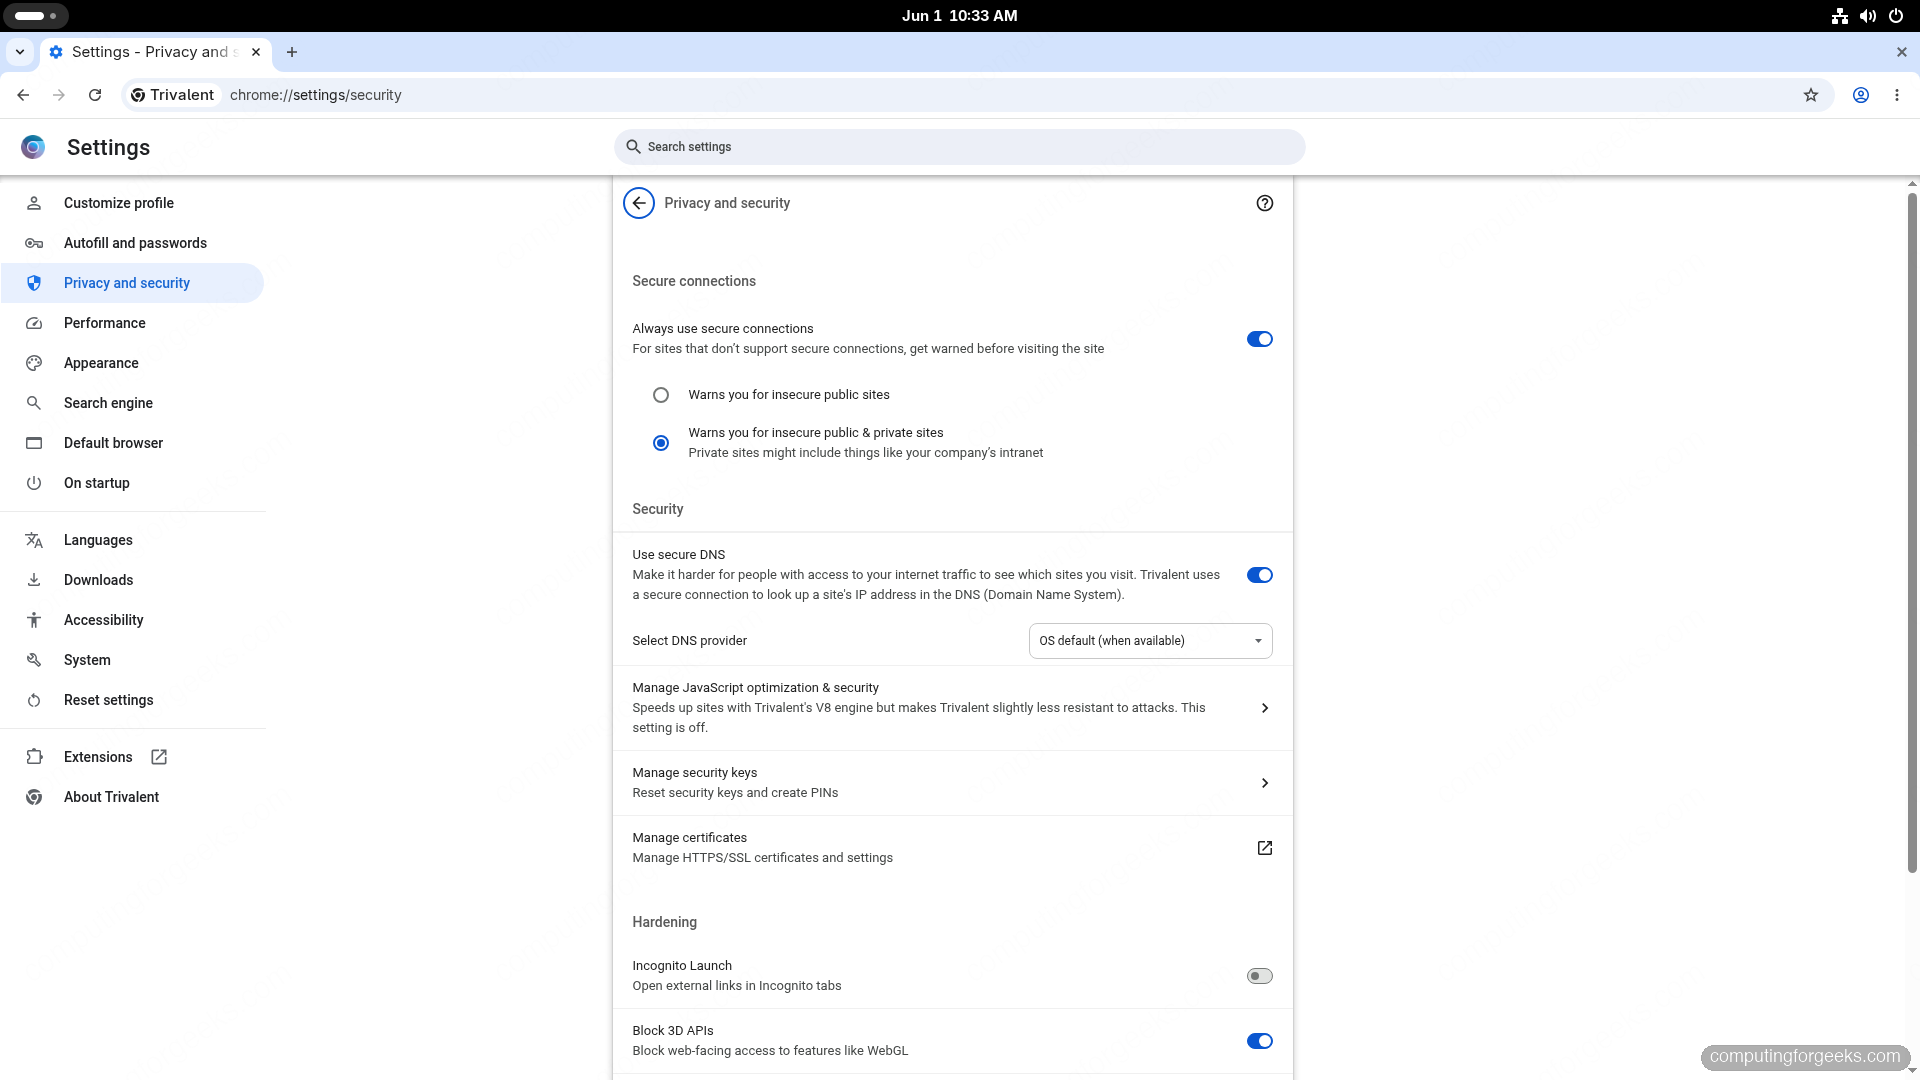Open a new tab with the plus icon
This screenshot has height=1080, width=1920.
tap(292, 52)
